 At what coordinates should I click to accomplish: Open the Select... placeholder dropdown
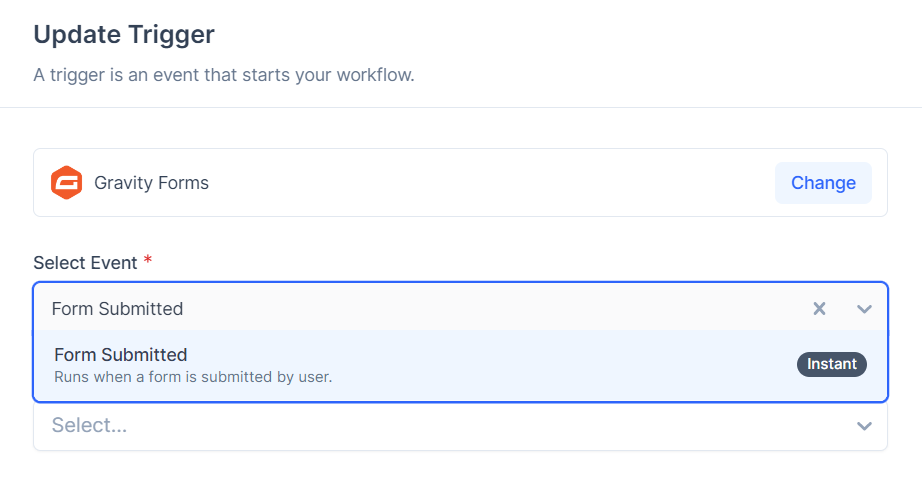click(460, 426)
